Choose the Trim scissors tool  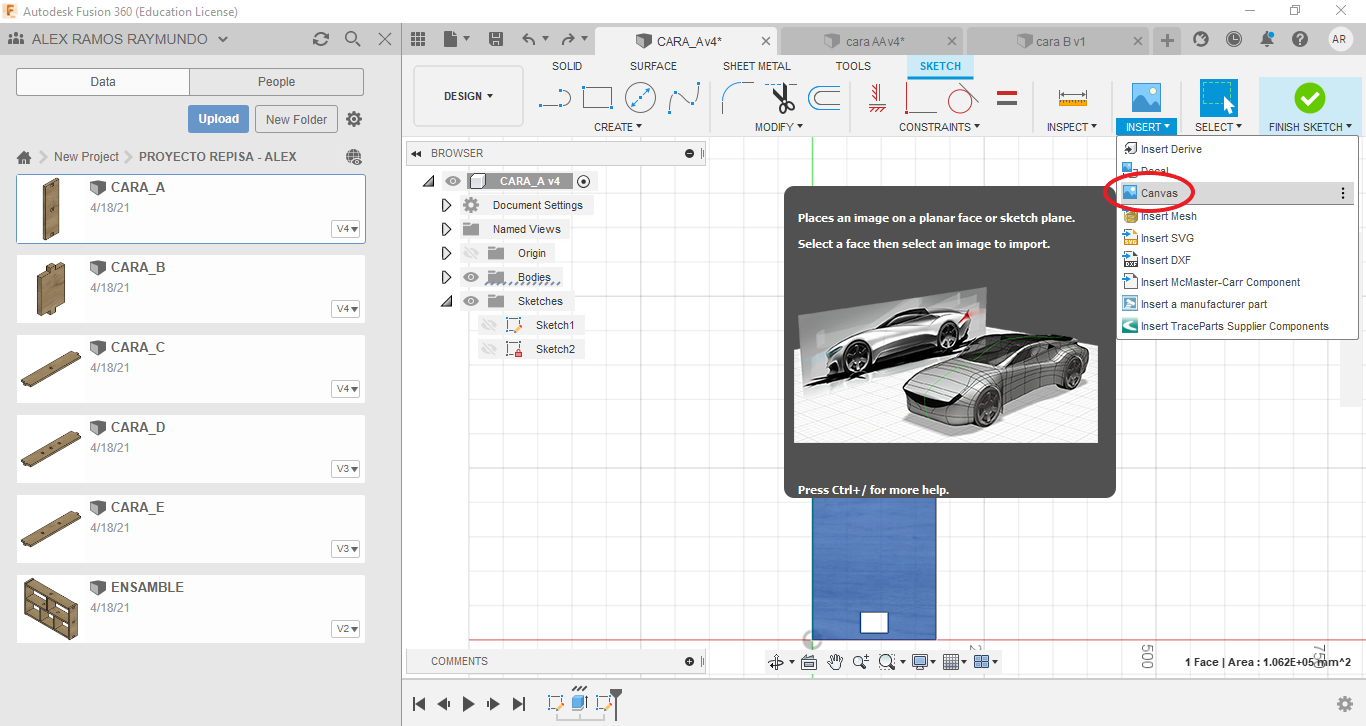(x=782, y=98)
